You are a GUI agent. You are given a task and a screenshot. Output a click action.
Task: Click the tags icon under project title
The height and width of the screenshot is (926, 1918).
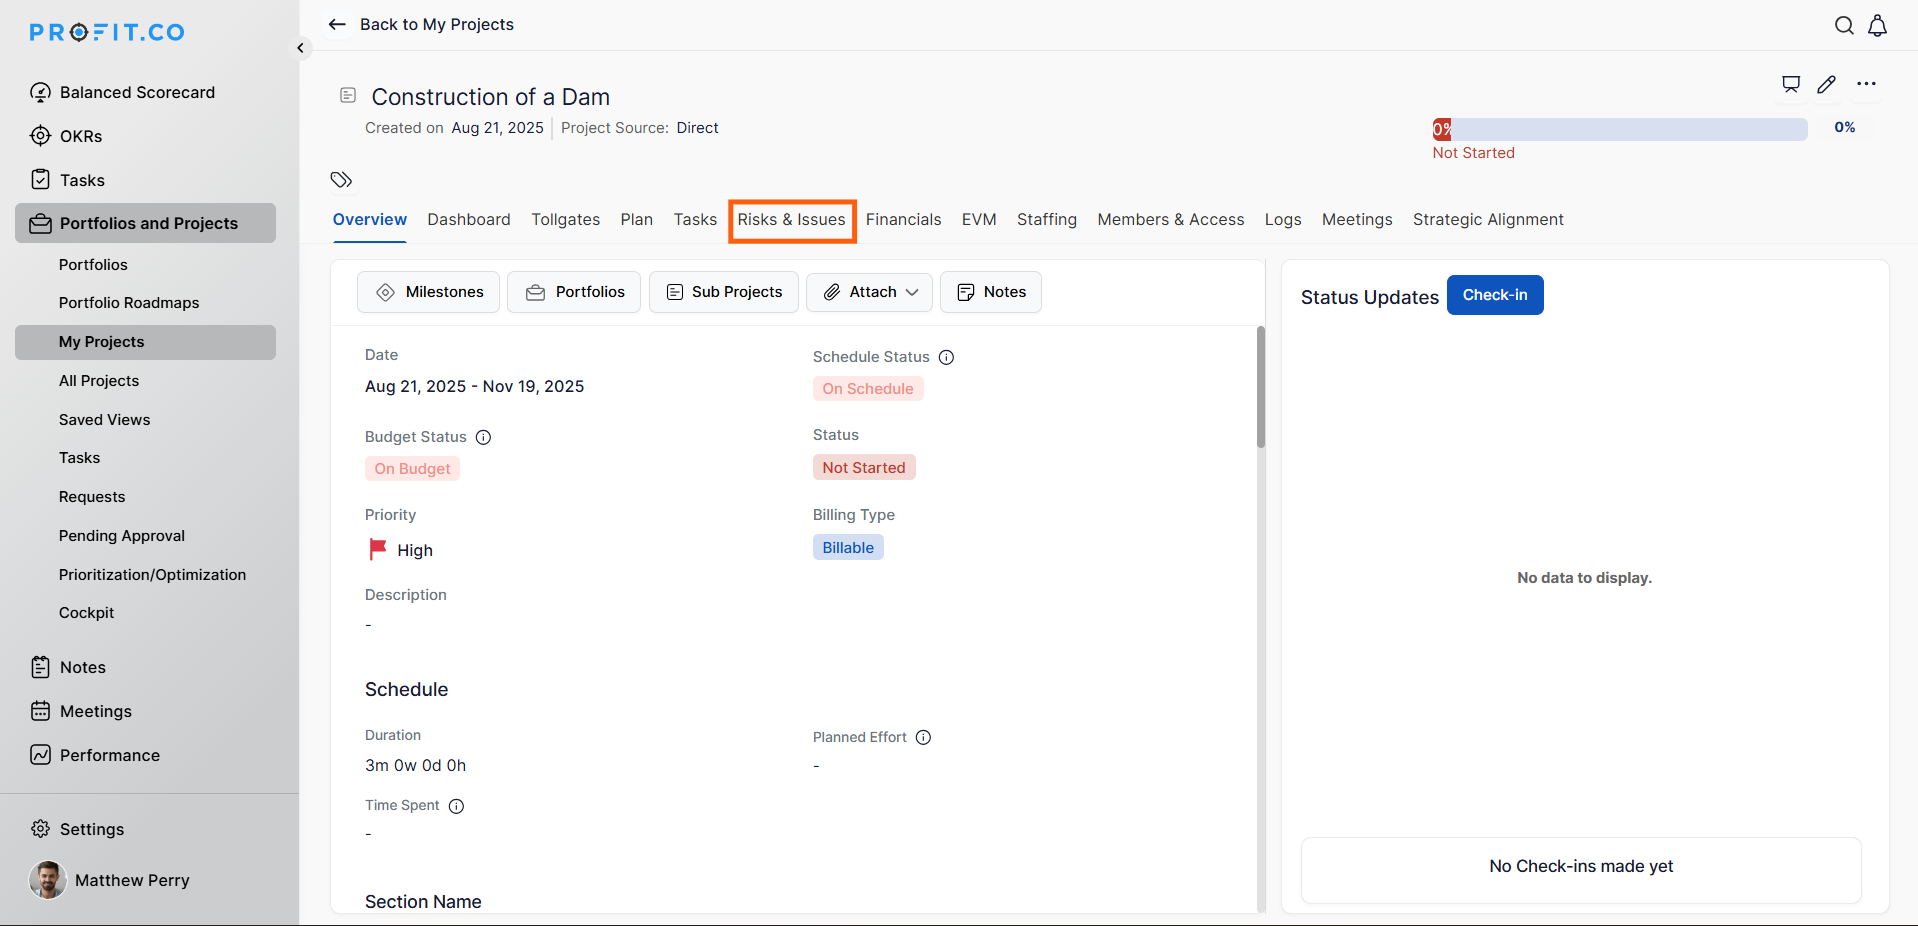coord(341,180)
